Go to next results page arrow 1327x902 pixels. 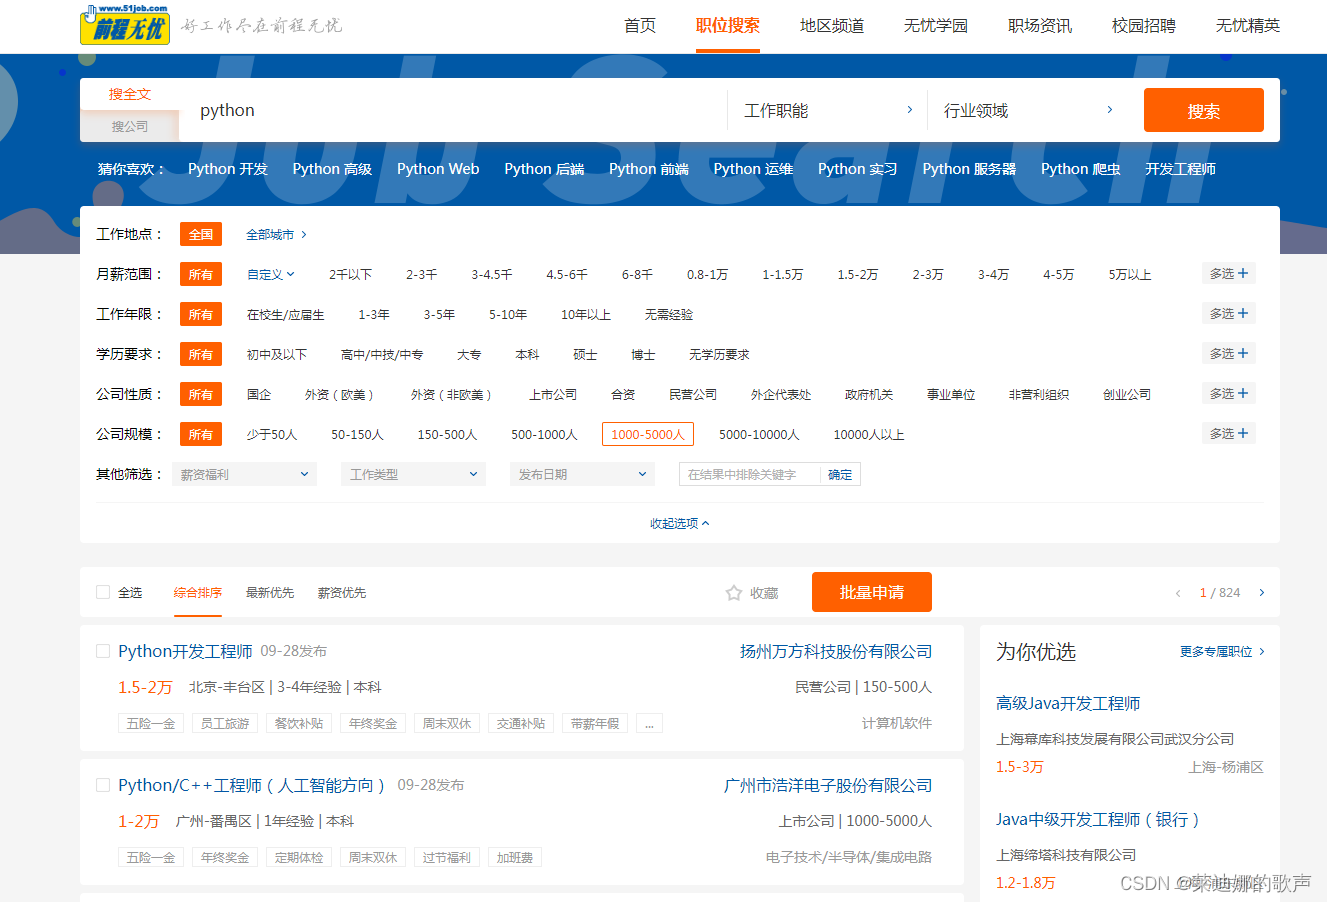tap(1262, 593)
